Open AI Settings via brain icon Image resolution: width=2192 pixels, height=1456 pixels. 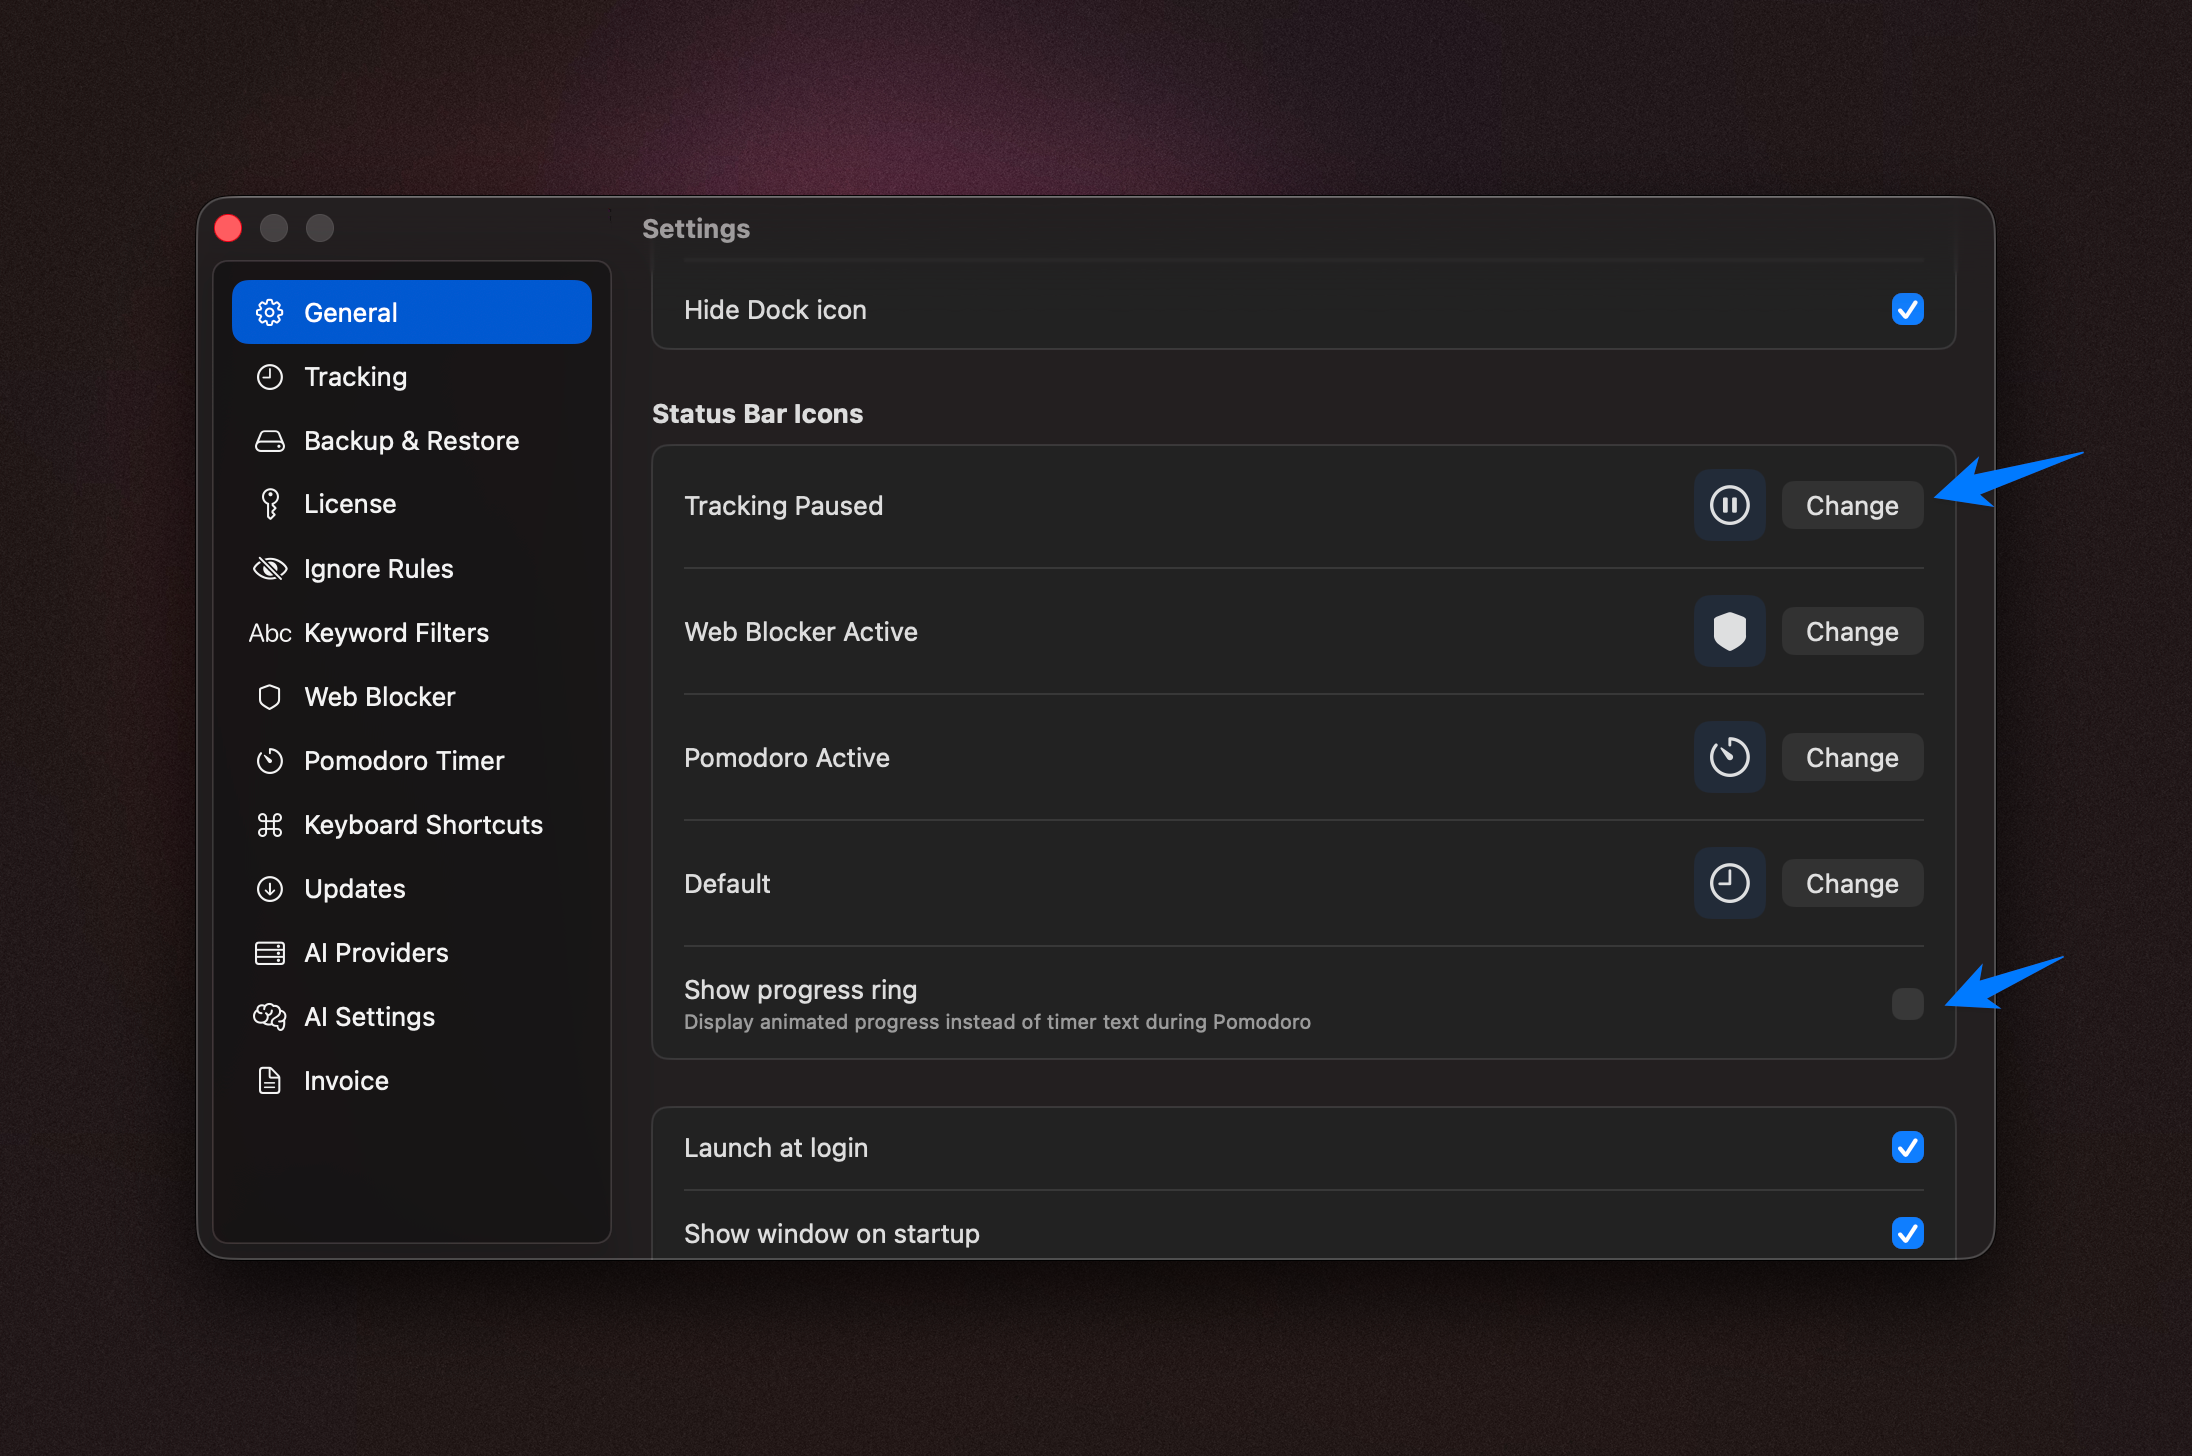pos(270,1017)
